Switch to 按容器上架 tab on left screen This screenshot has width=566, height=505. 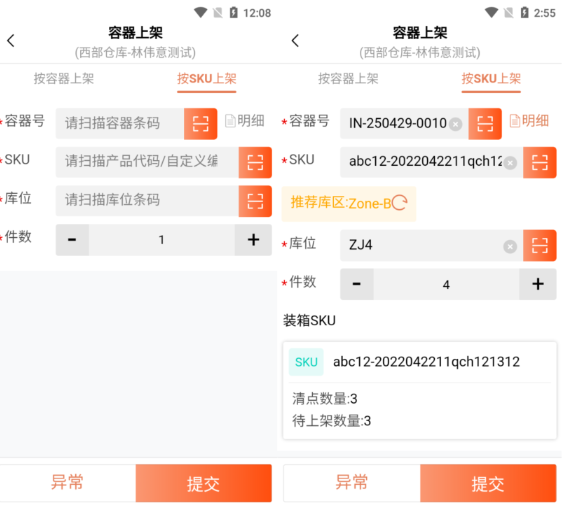click(x=64, y=79)
